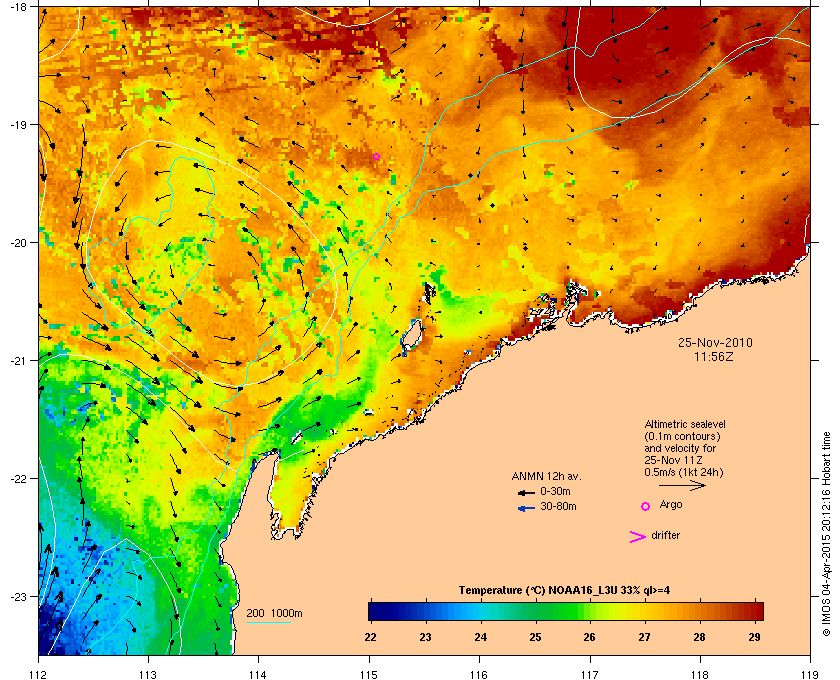Click the magenta Argo circle on the map
Image resolution: width=840 pixels, height=680 pixels.
coord(377,156)
